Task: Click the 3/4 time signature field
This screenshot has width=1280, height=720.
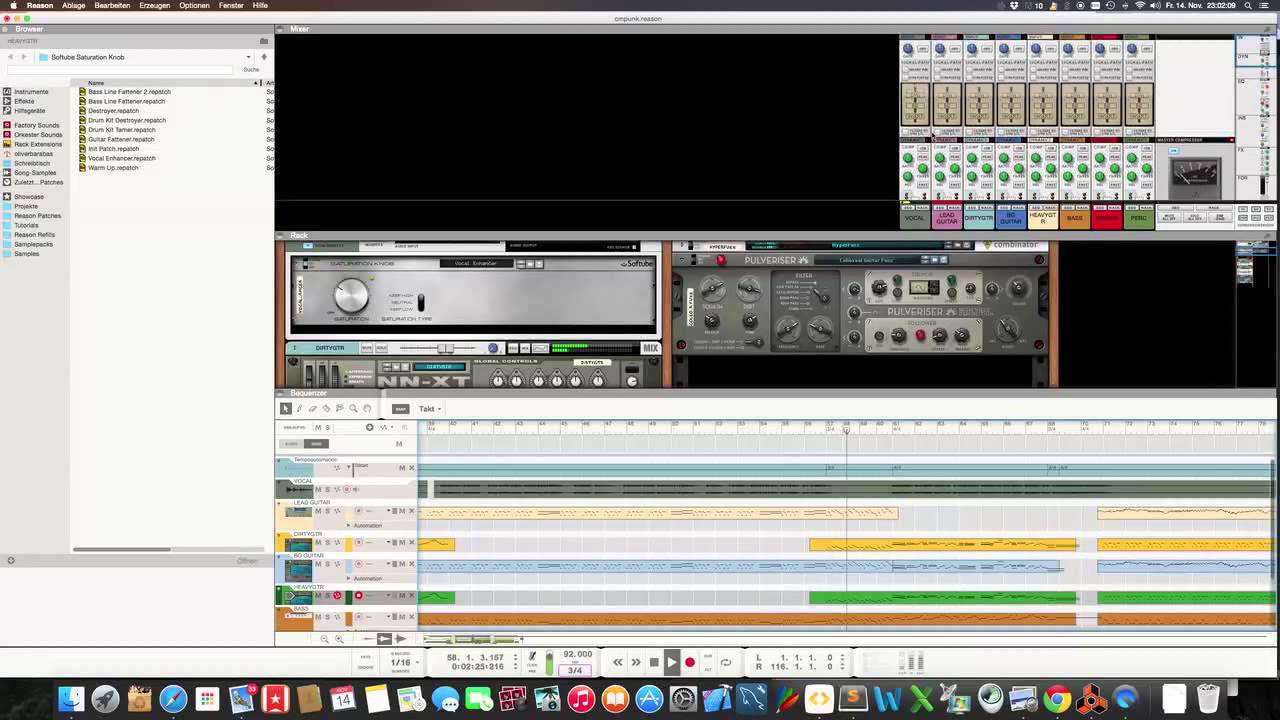Action: click(x=575, y=670)
